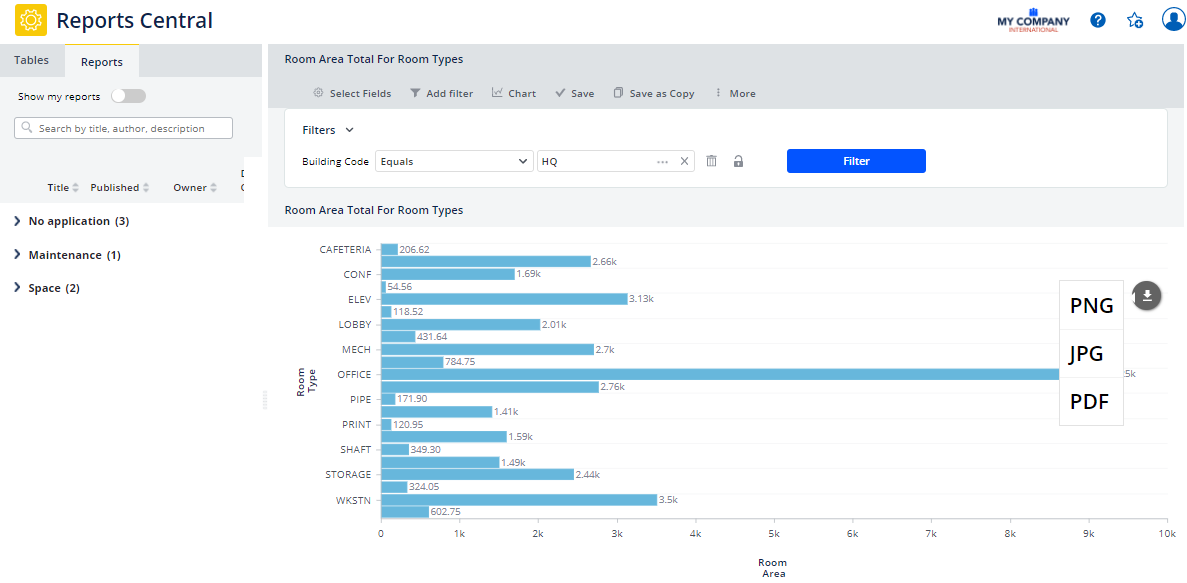This screenshot has height=583, width=1187.
Task: Click the OFFICE longest bar
Action: point(720,374)
